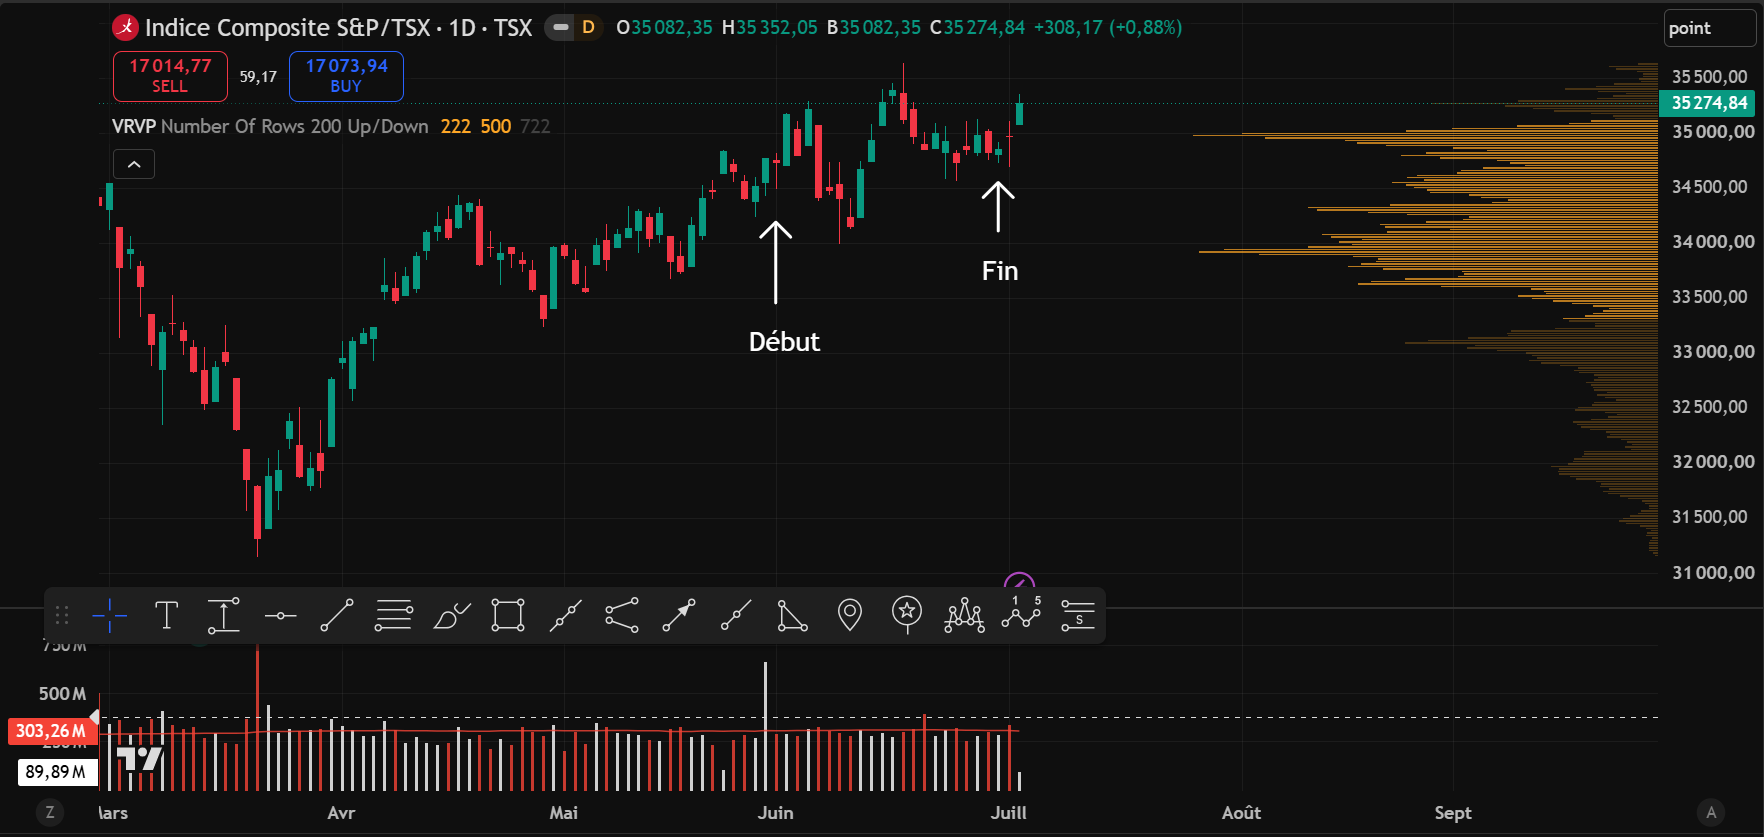Click the current price label 35 274,84
The height and width of the screenshot is (837, 1764).
(x=1709, y=103)
